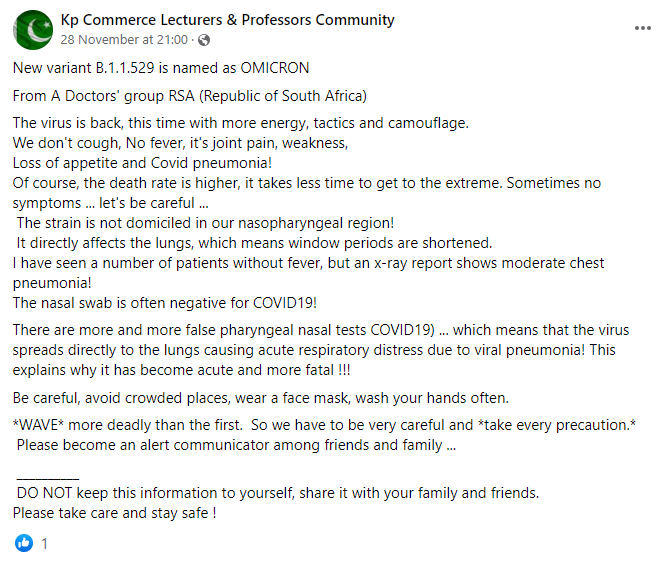Click the "From A Doctors' group RSA" line
This screenshot has height=561, width=671.
pyautogui.click(x=190, y=96)
